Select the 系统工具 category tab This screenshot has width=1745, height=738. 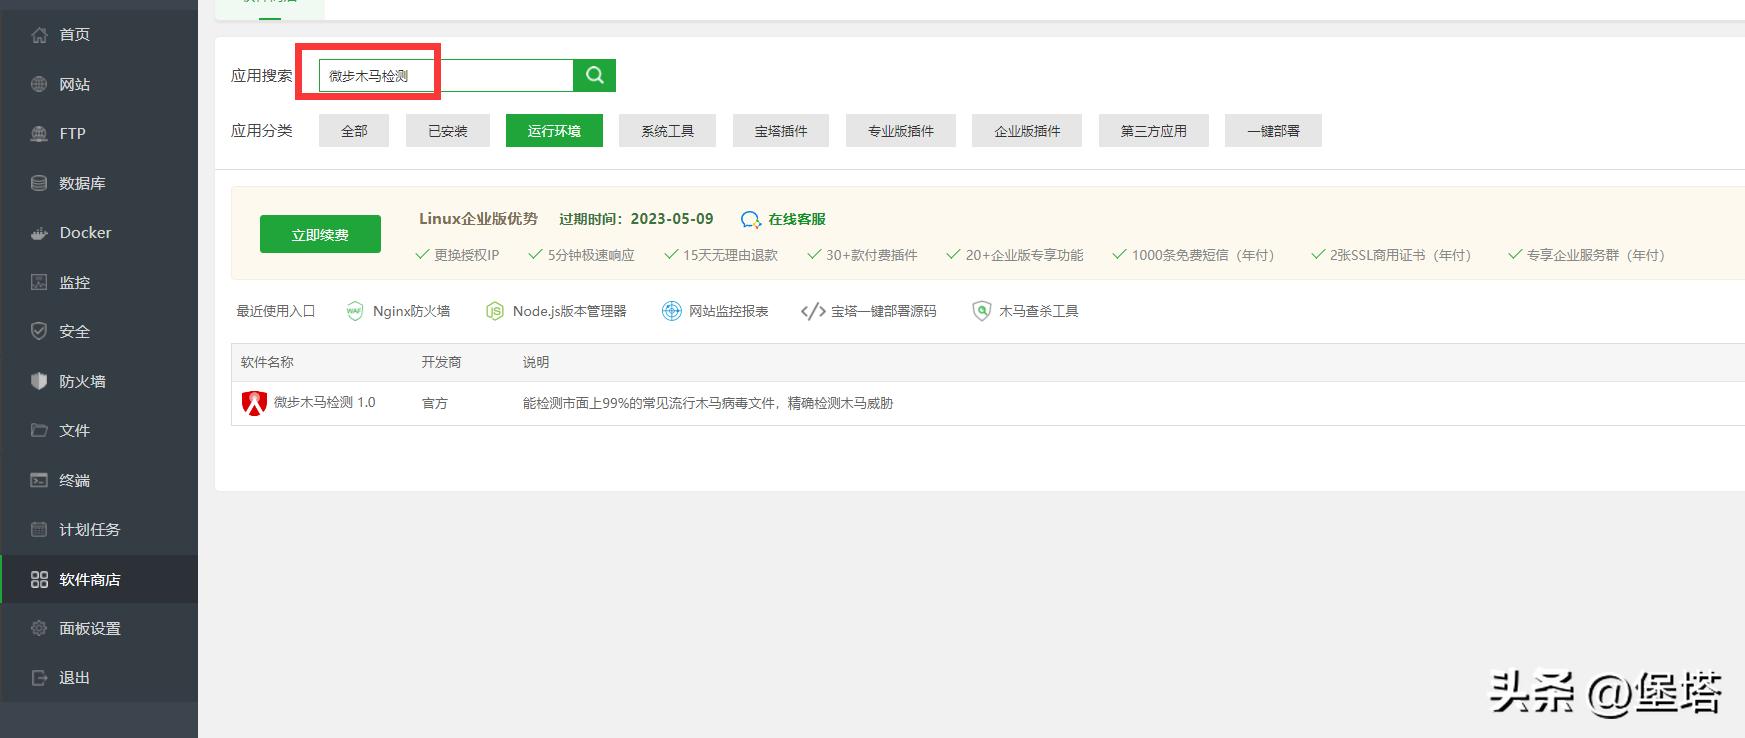tap(667, 131)
